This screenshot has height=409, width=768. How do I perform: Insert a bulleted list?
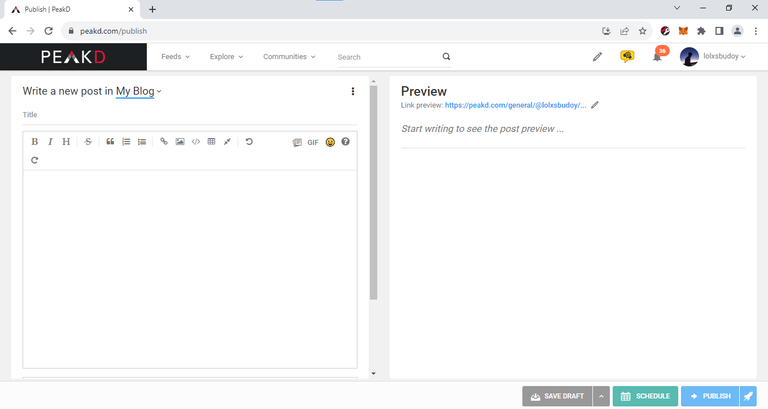pos(142,142)
